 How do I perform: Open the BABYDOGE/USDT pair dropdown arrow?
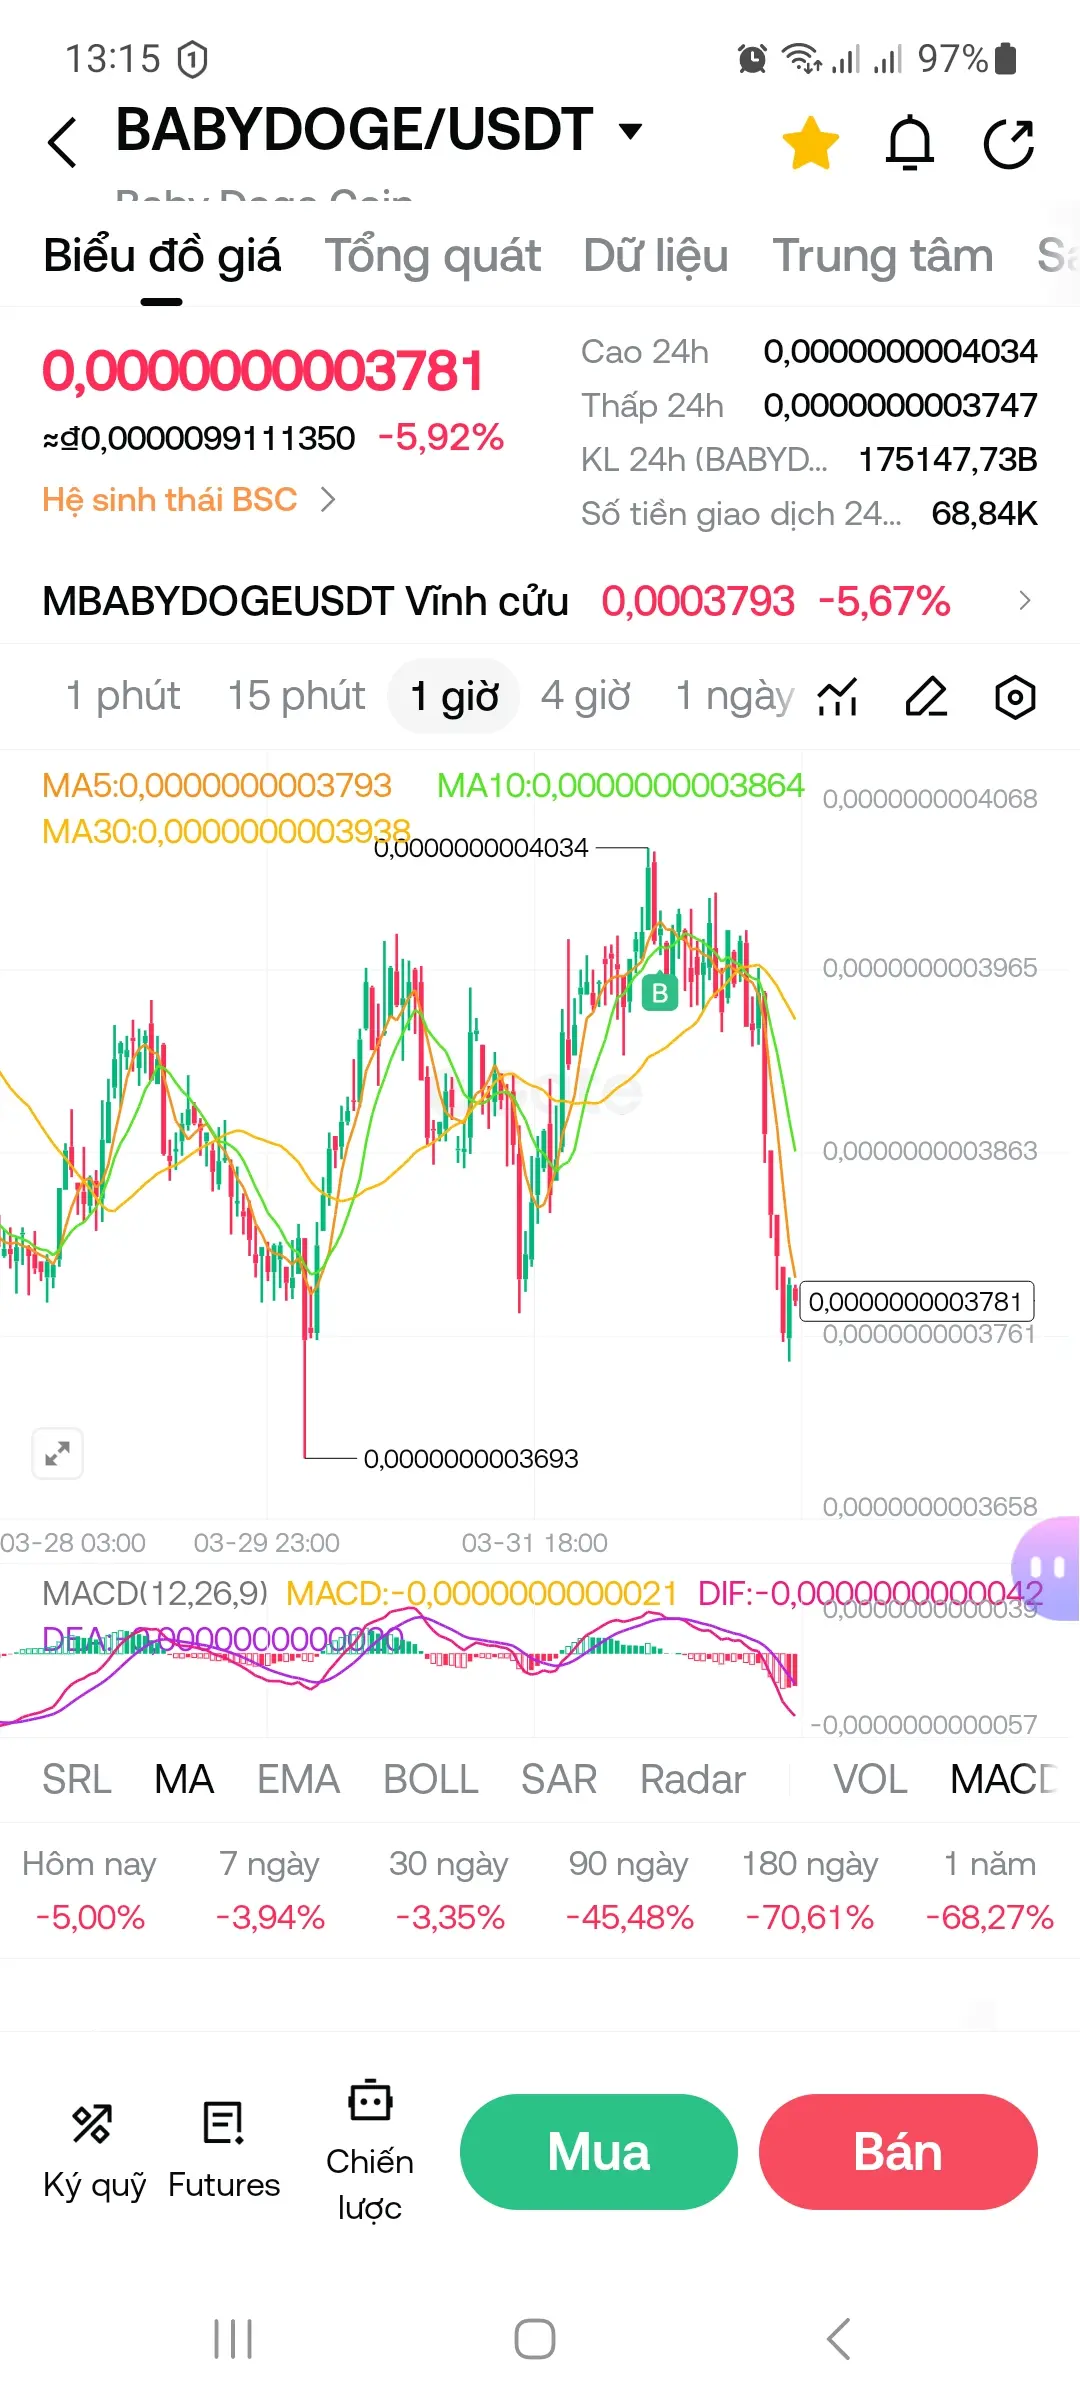[630, 131]
